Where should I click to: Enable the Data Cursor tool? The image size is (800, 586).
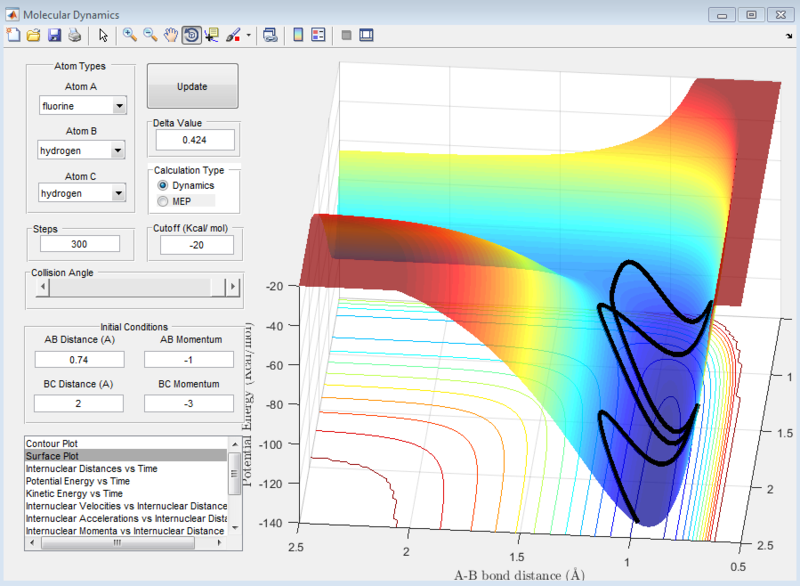pyautogui.click(x=212, y=35)
